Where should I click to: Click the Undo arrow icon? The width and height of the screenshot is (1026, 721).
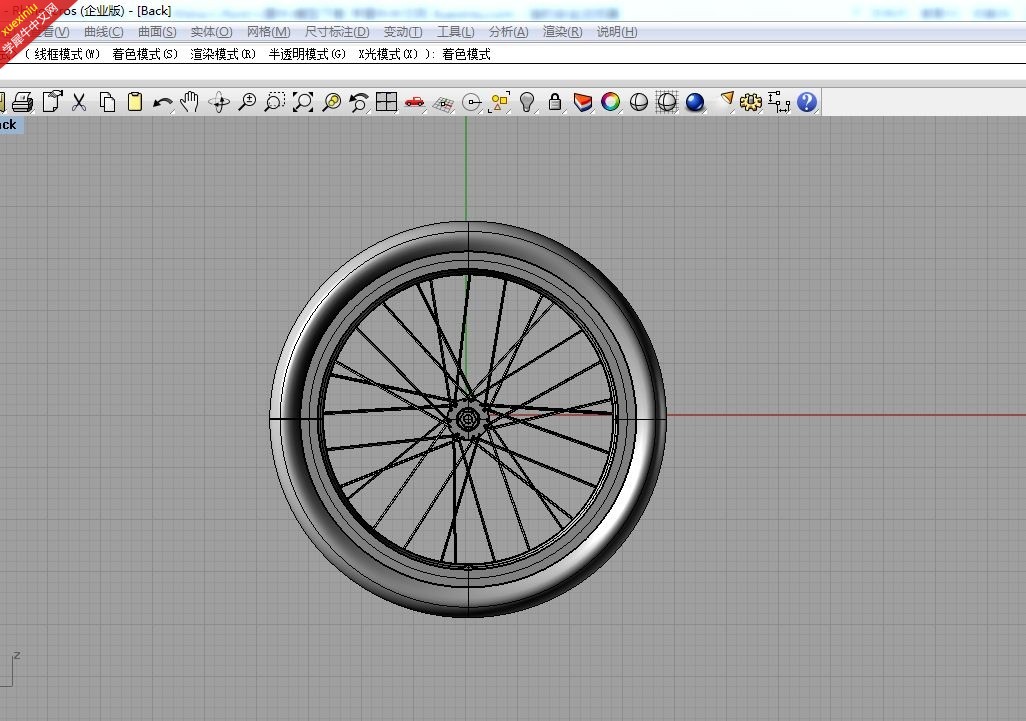pos(162,103)
